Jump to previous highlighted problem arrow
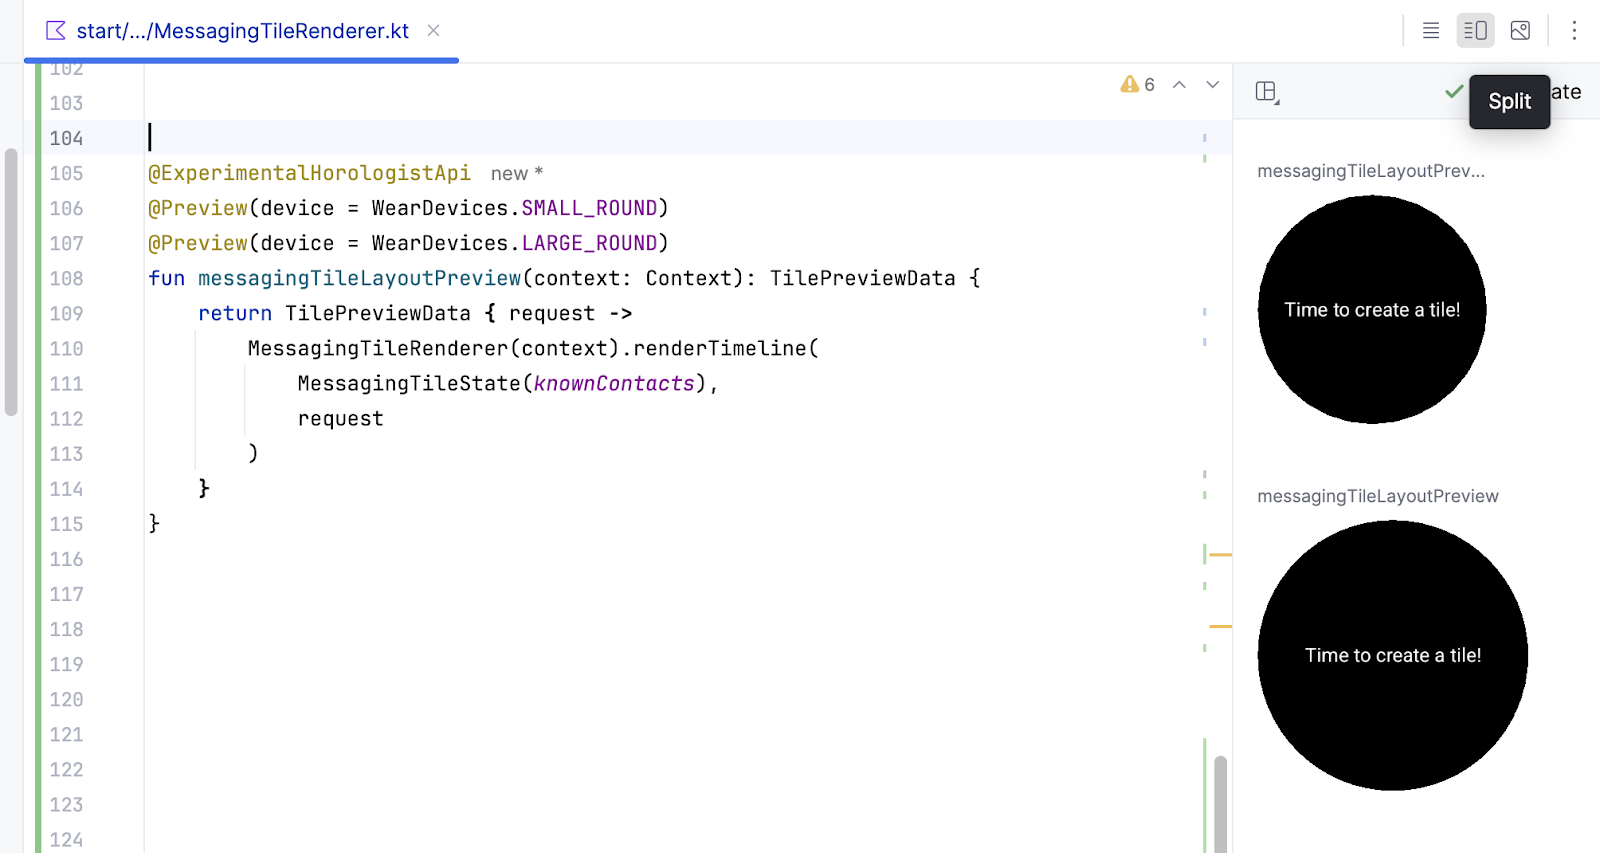 pyautogui.click(x=1180, y=85)
